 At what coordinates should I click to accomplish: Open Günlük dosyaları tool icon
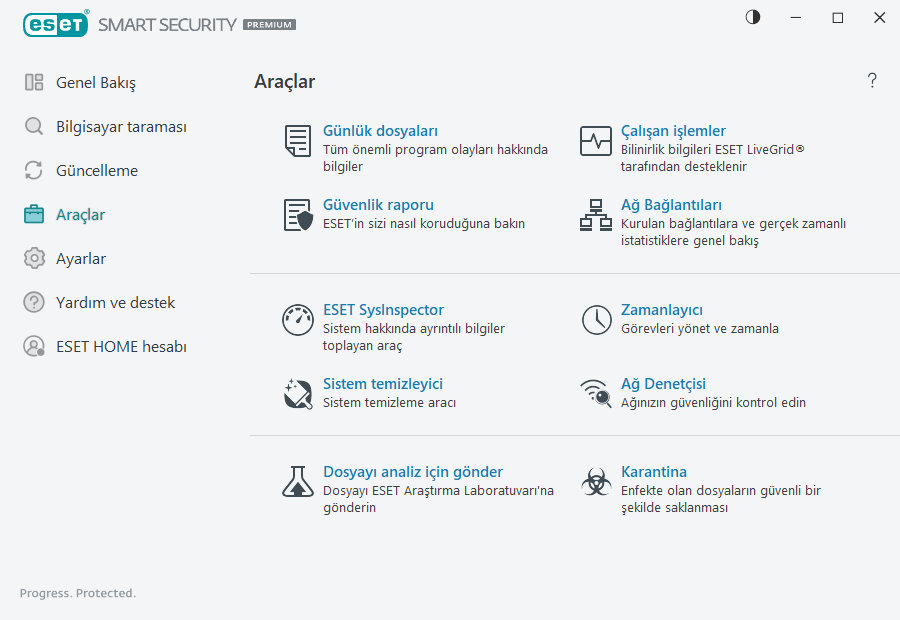point(297,141)
